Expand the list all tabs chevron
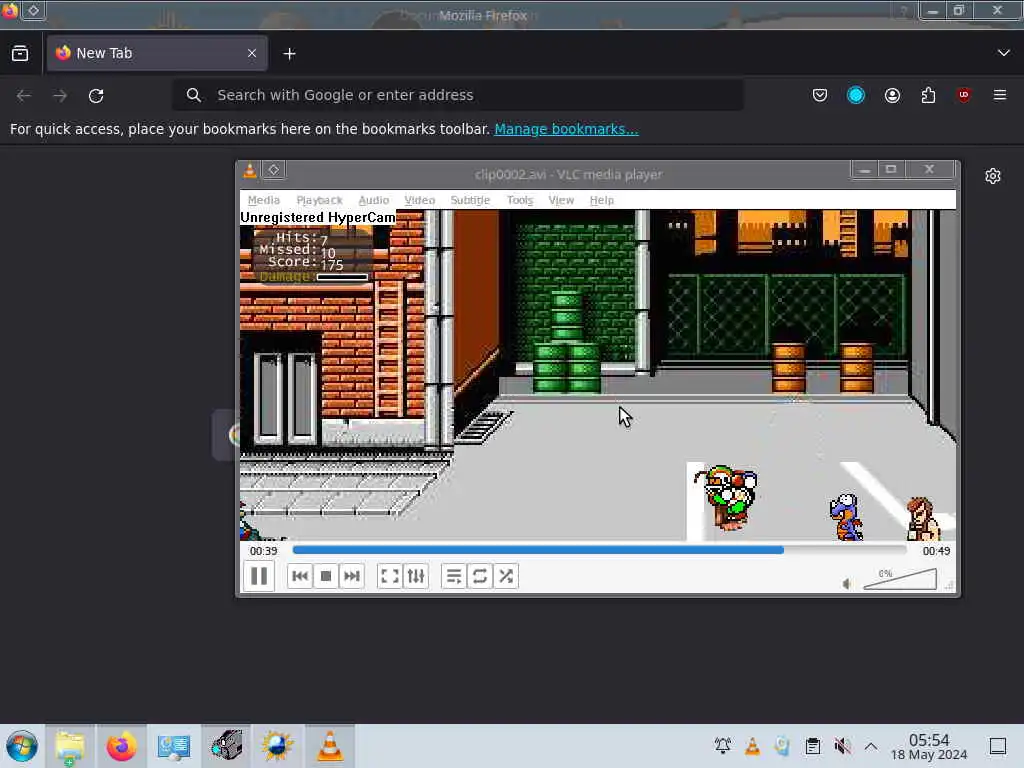 [1004, 53]
